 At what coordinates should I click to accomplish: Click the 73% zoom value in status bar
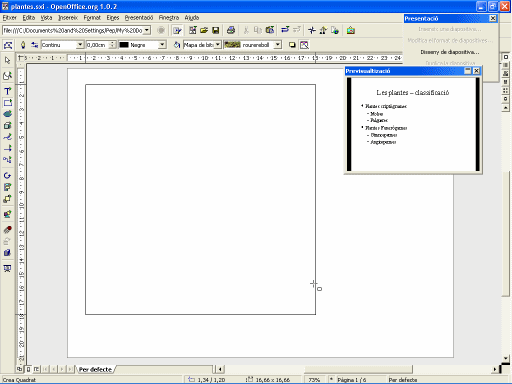(x=314, y=380)
